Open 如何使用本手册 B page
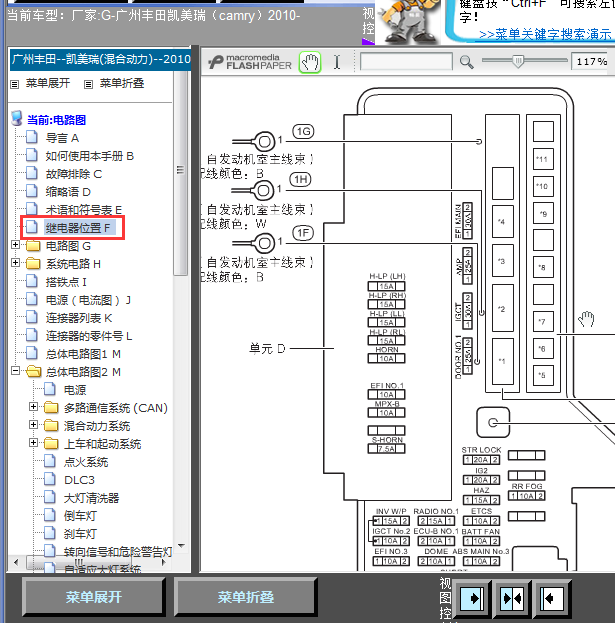The image size is (615, 623). click(x=89, y=156)
